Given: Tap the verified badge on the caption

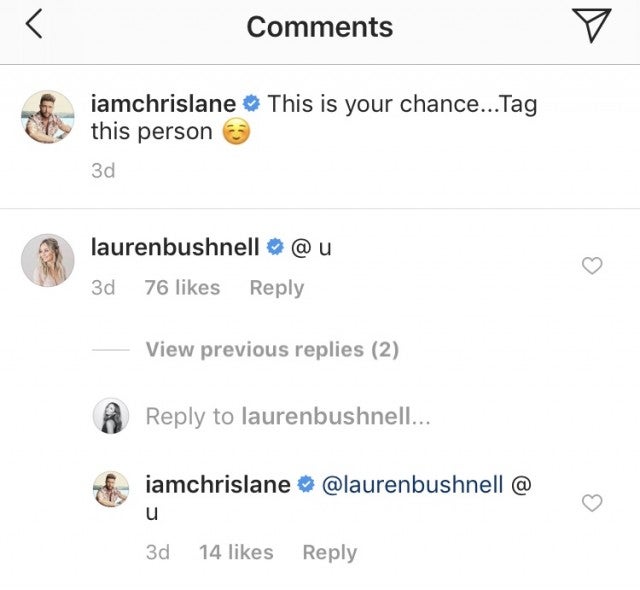Looking at the screenshot, I should 252,104.
